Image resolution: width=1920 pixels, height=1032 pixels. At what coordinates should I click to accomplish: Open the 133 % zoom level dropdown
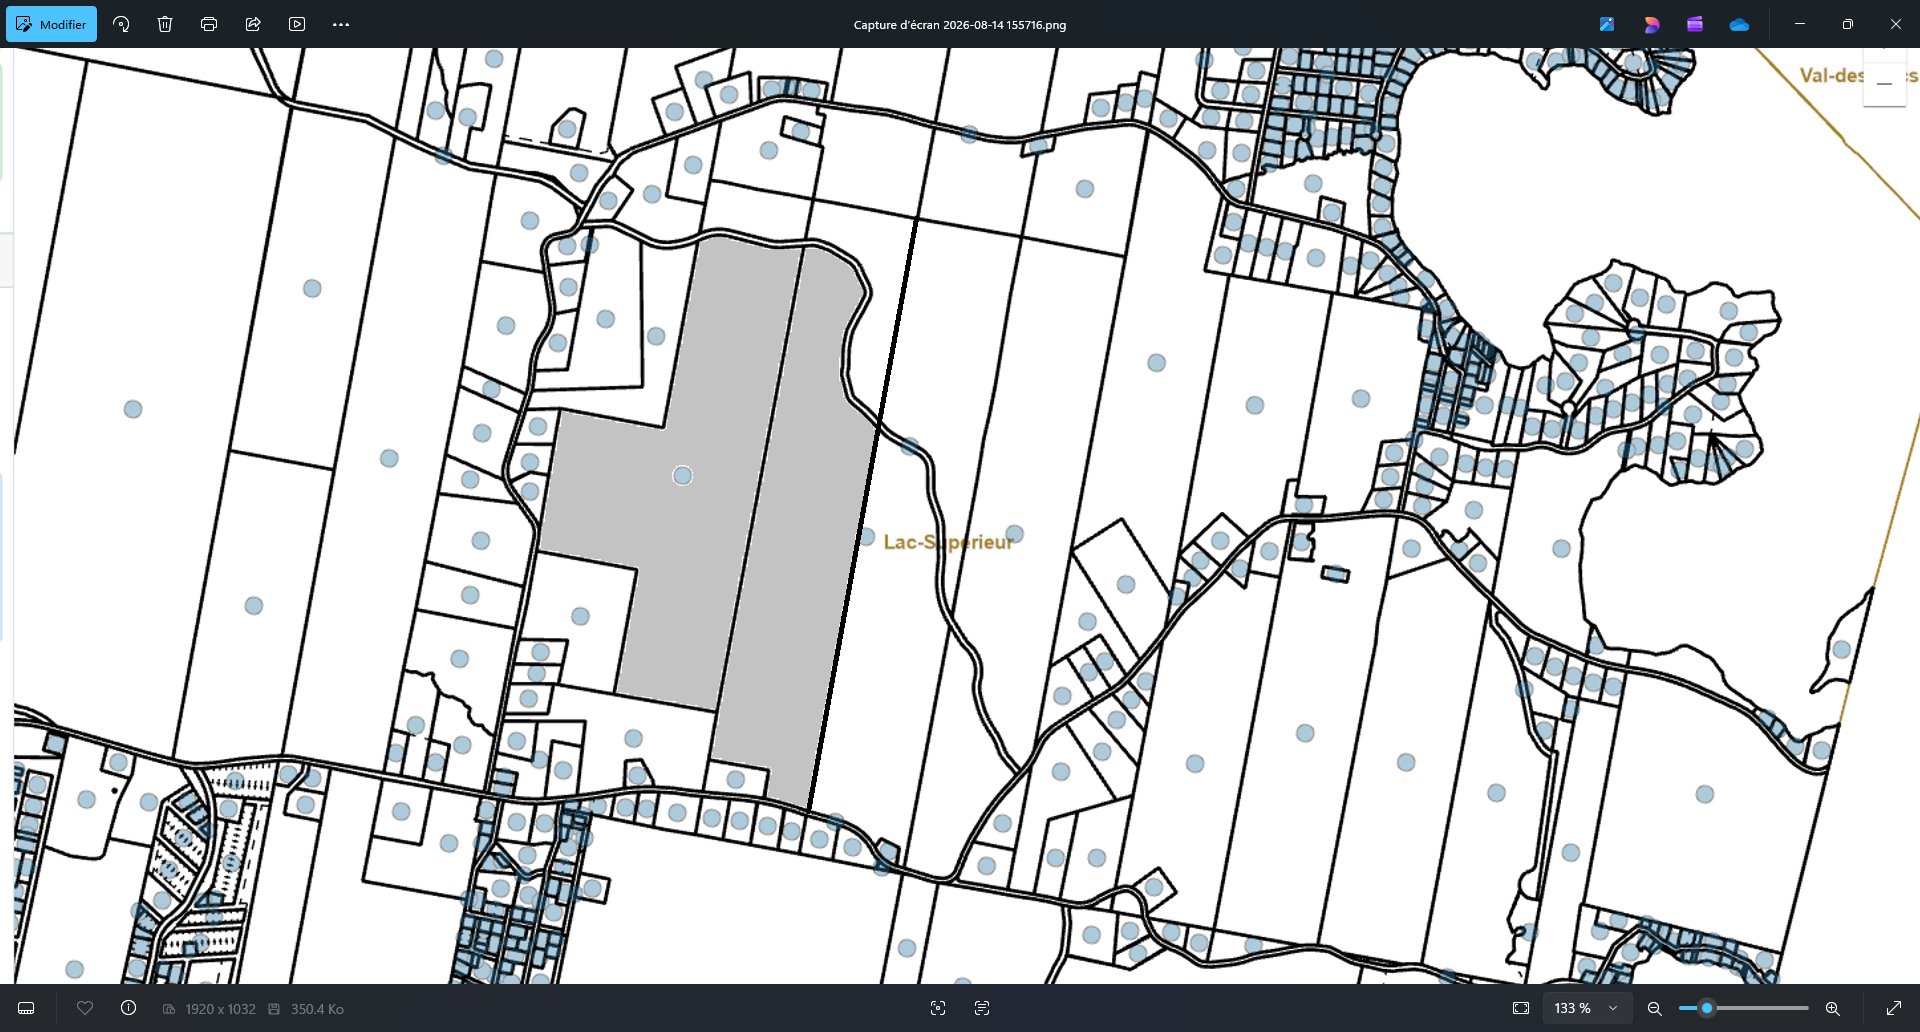pos(1586,1008)
